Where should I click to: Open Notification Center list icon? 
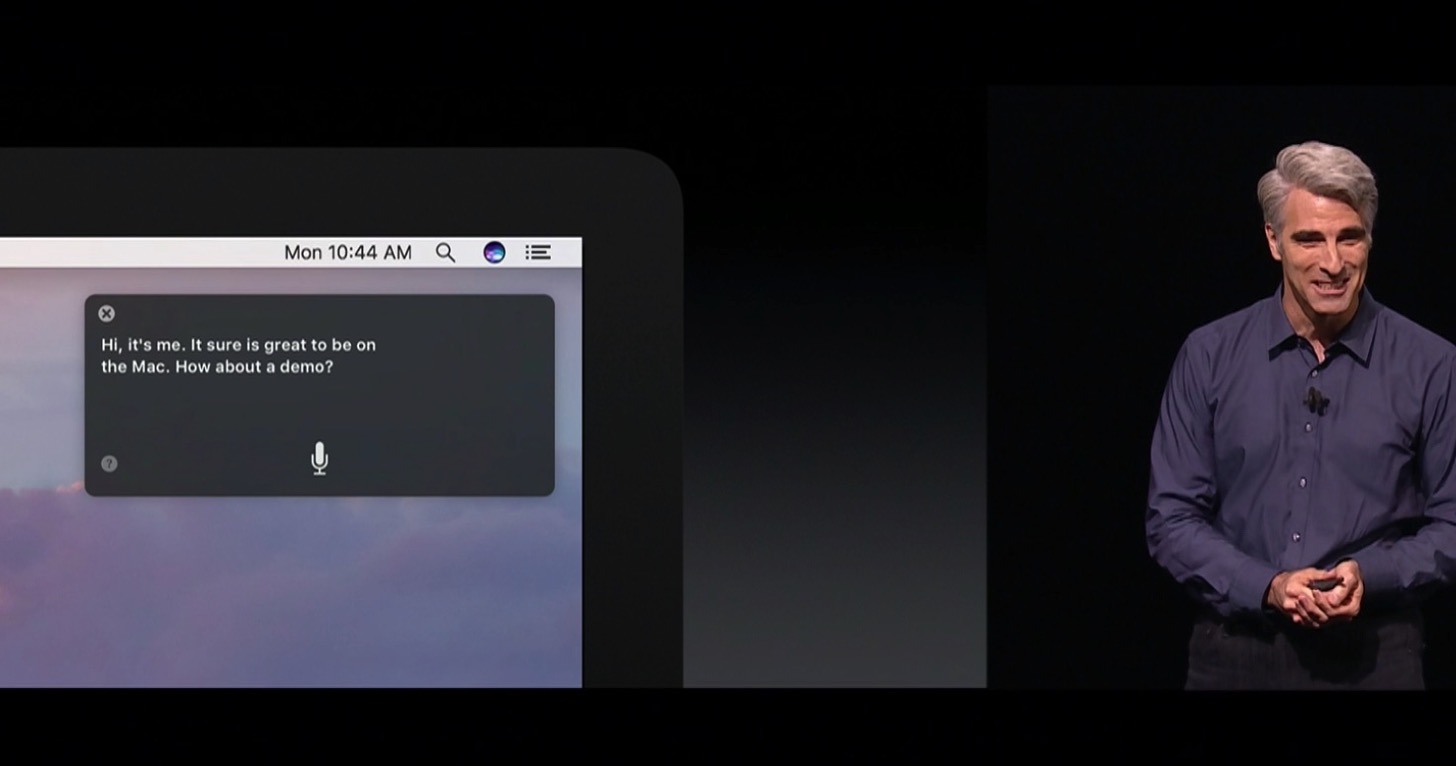[x=538, y=253]
